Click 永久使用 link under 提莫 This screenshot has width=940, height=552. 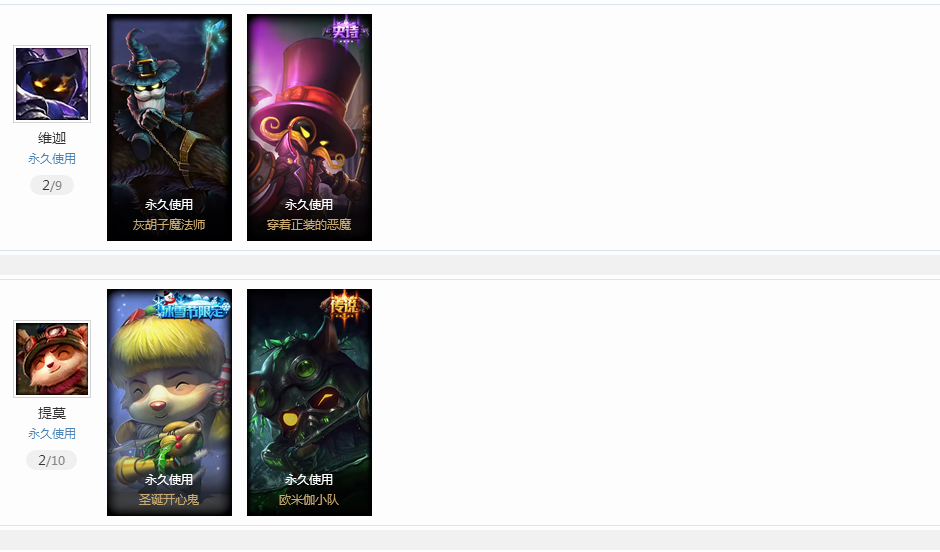tap(52, 433)
